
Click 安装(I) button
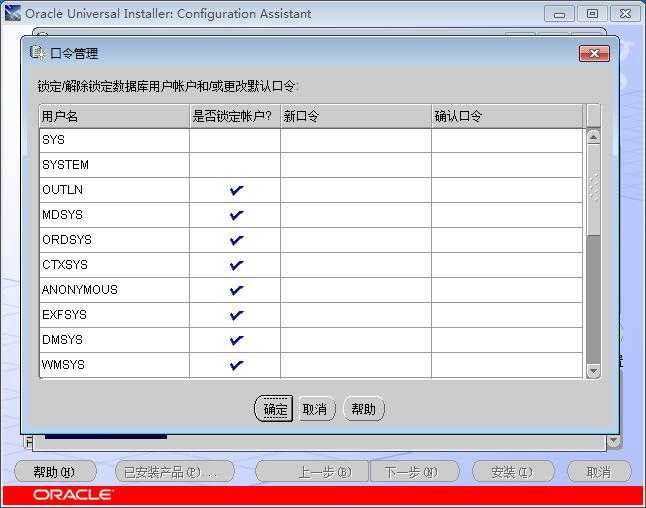click(x=513, y=471)
